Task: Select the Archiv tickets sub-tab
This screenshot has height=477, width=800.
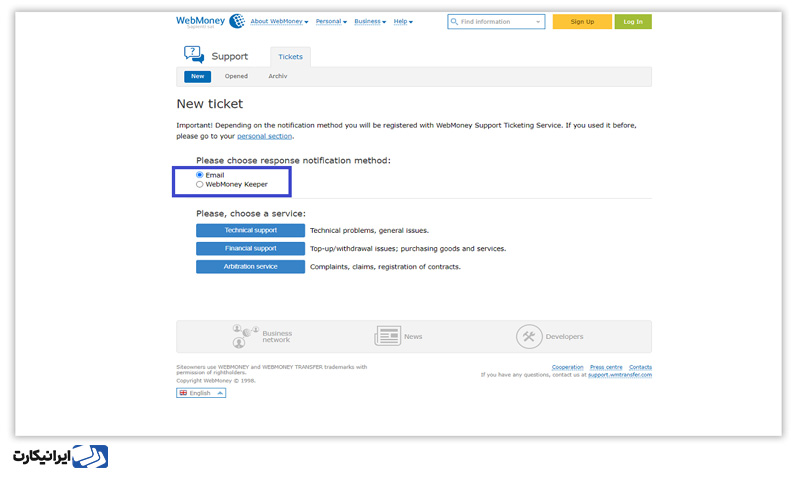Action: click(x=278, y=77)
